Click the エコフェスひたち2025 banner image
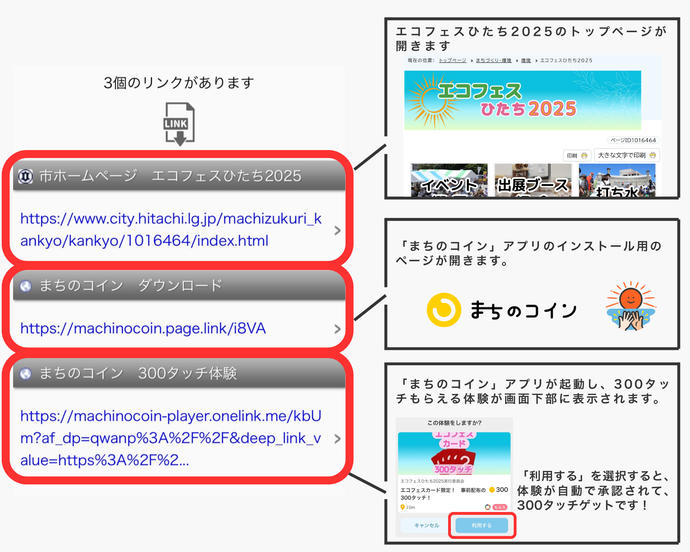Viewport: 690px width, 552px height. [531, 98]
